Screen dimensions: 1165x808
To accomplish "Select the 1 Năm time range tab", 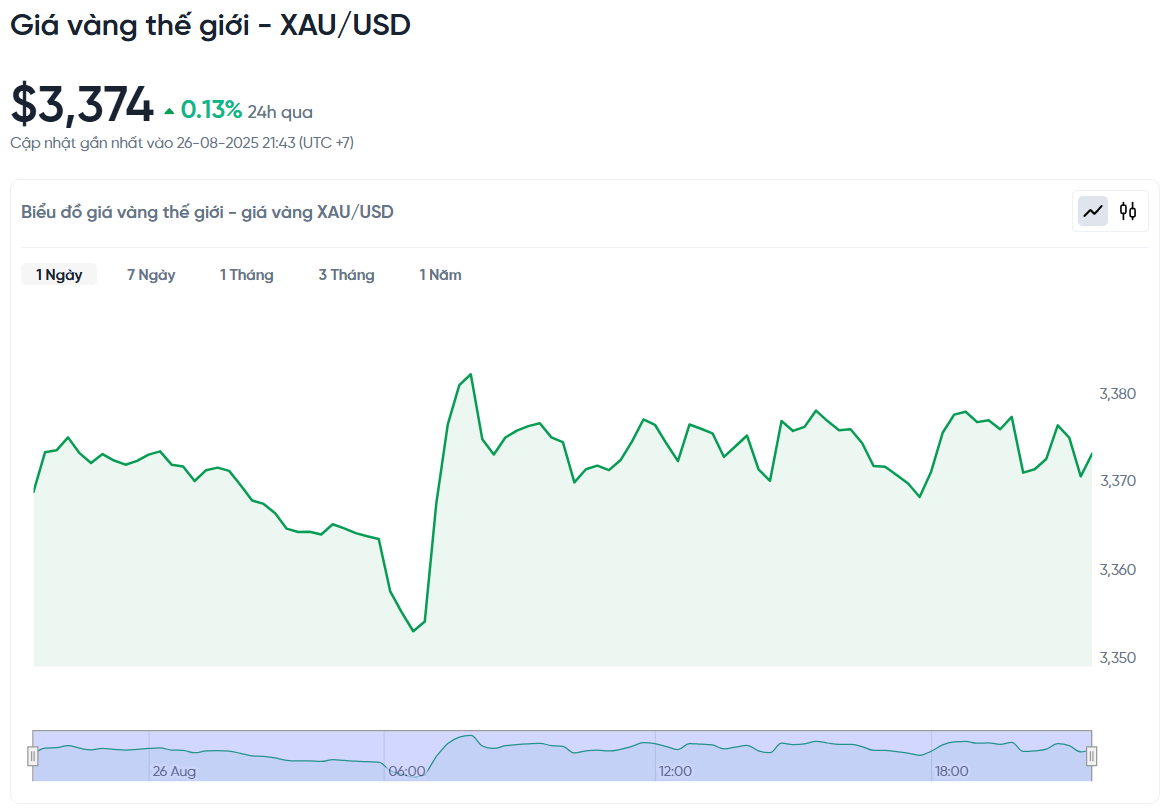I will 441,275.
